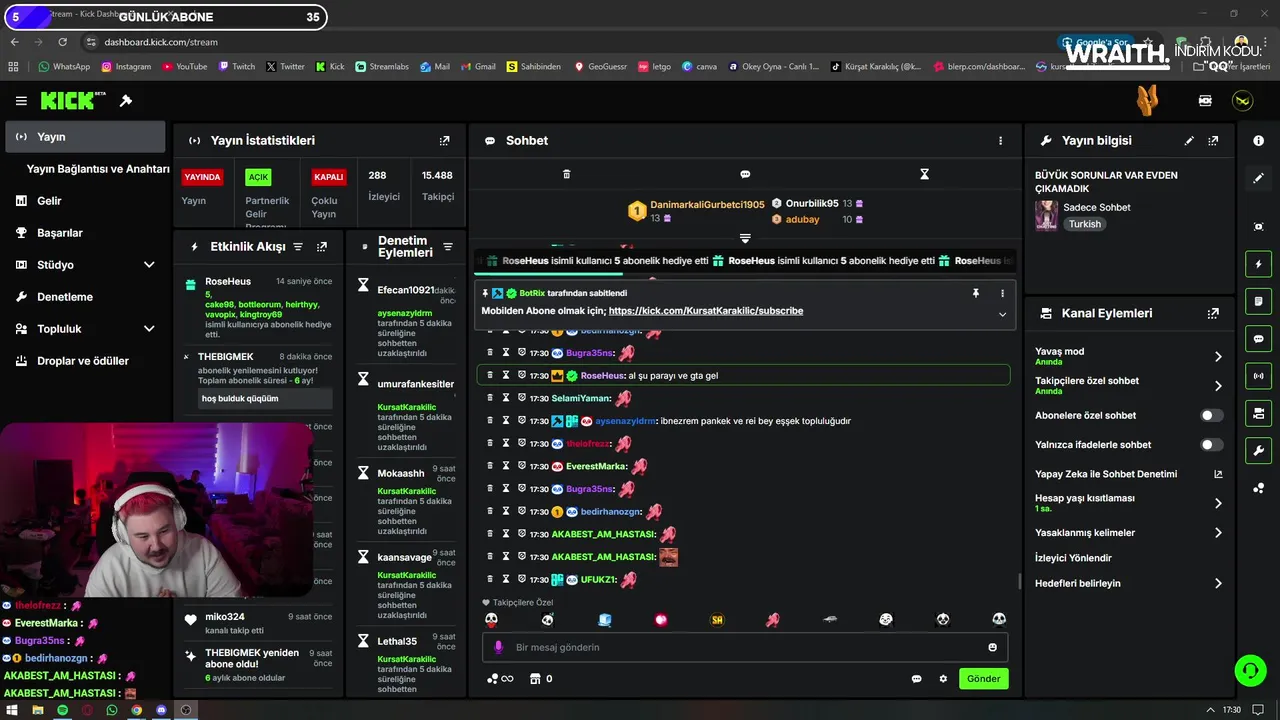Screen dimensions: 1280x720
Task: Edit stream info with pencil icon in Yayın bilgisi
Action: point(1189,141)
